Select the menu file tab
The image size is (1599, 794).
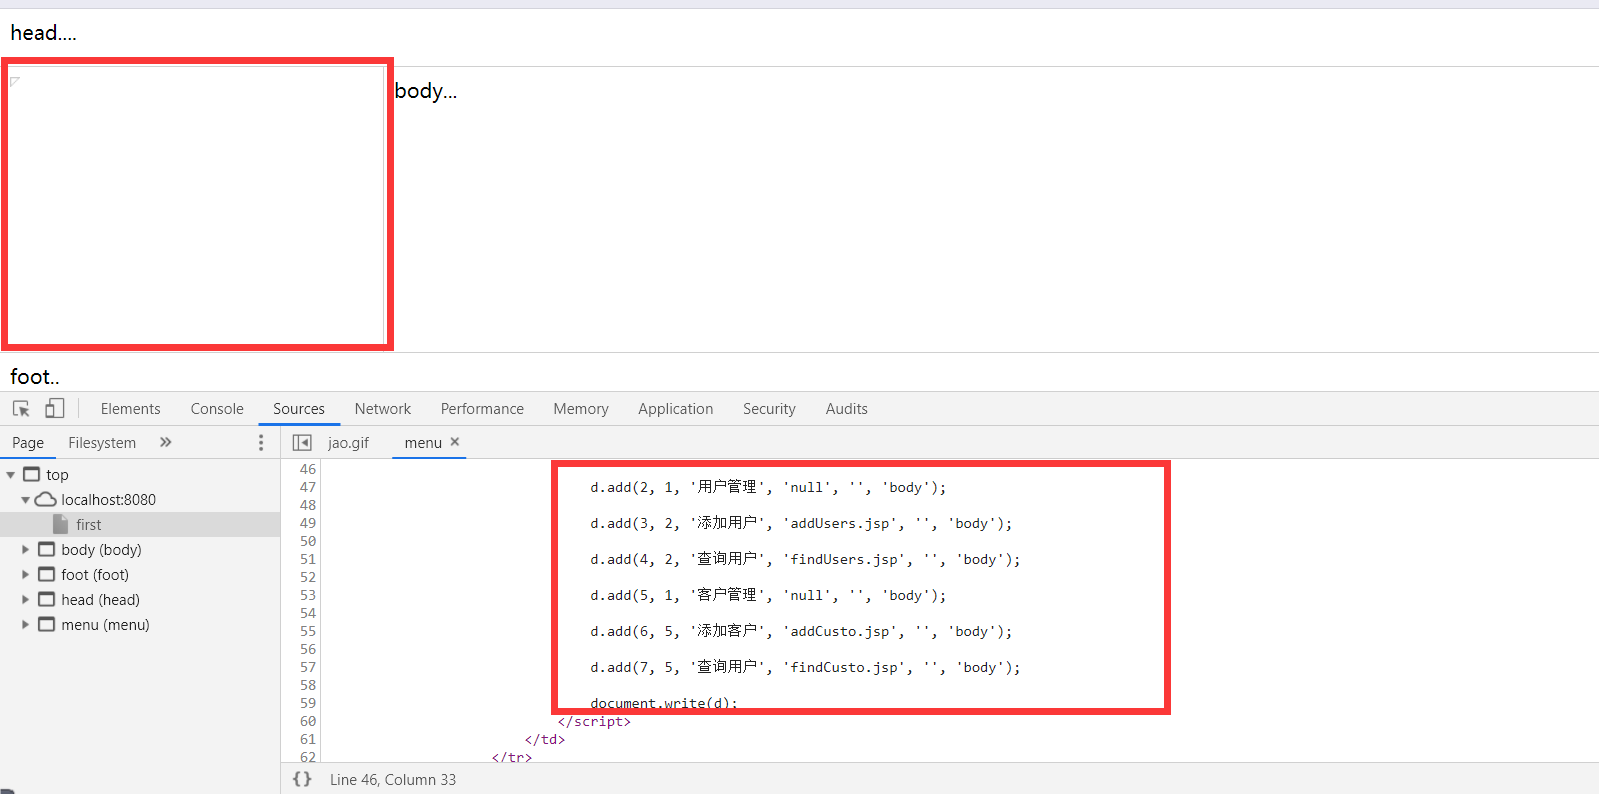pyautogui.click(x=423, y=442)
